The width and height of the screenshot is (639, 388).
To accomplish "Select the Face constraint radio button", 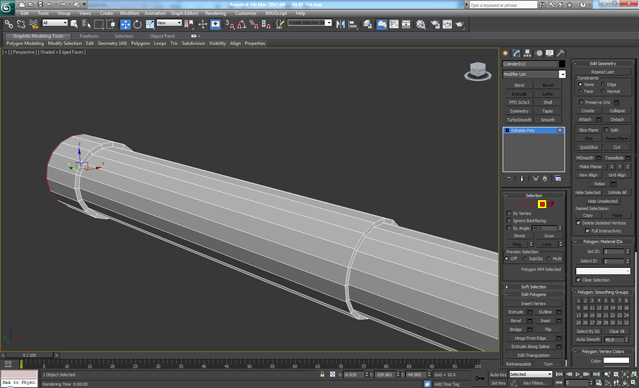I will [580, 91].
